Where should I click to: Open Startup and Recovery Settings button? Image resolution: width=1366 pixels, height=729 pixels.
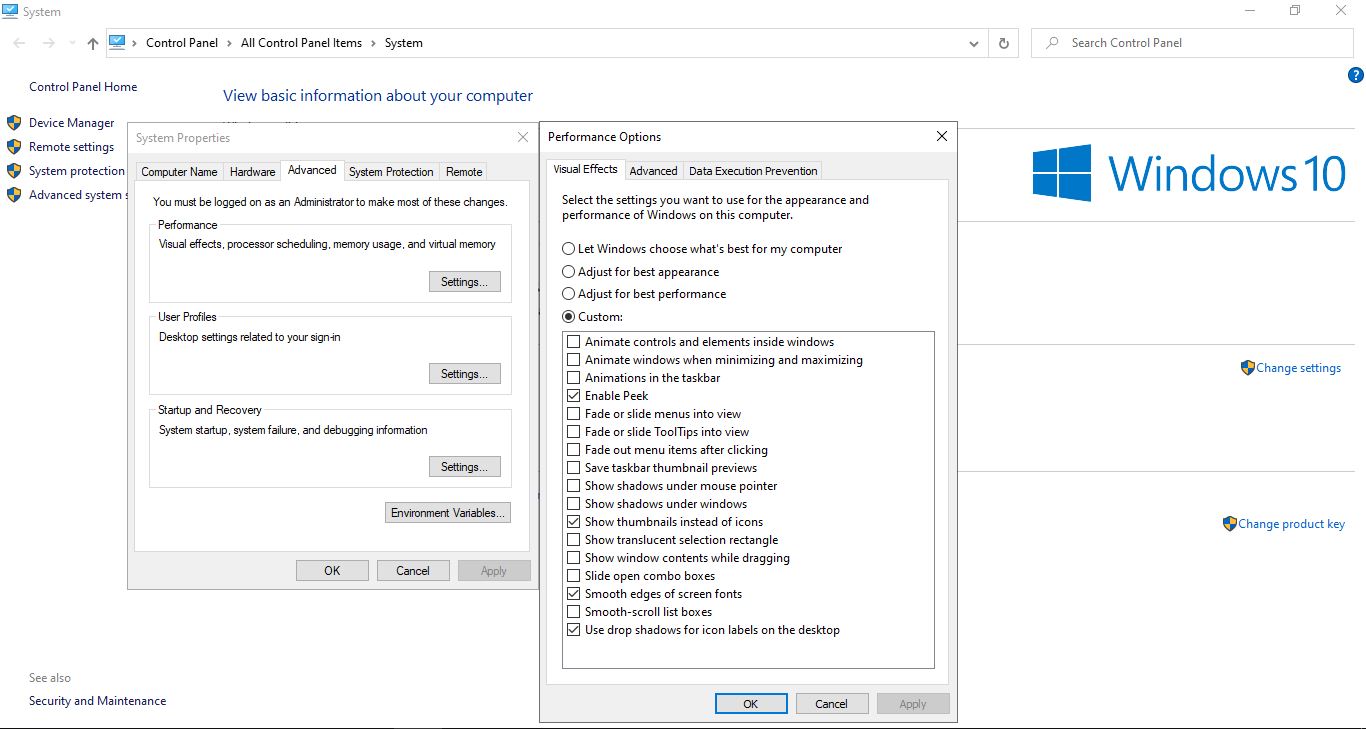pyautogui.click(x=464, y=467)
